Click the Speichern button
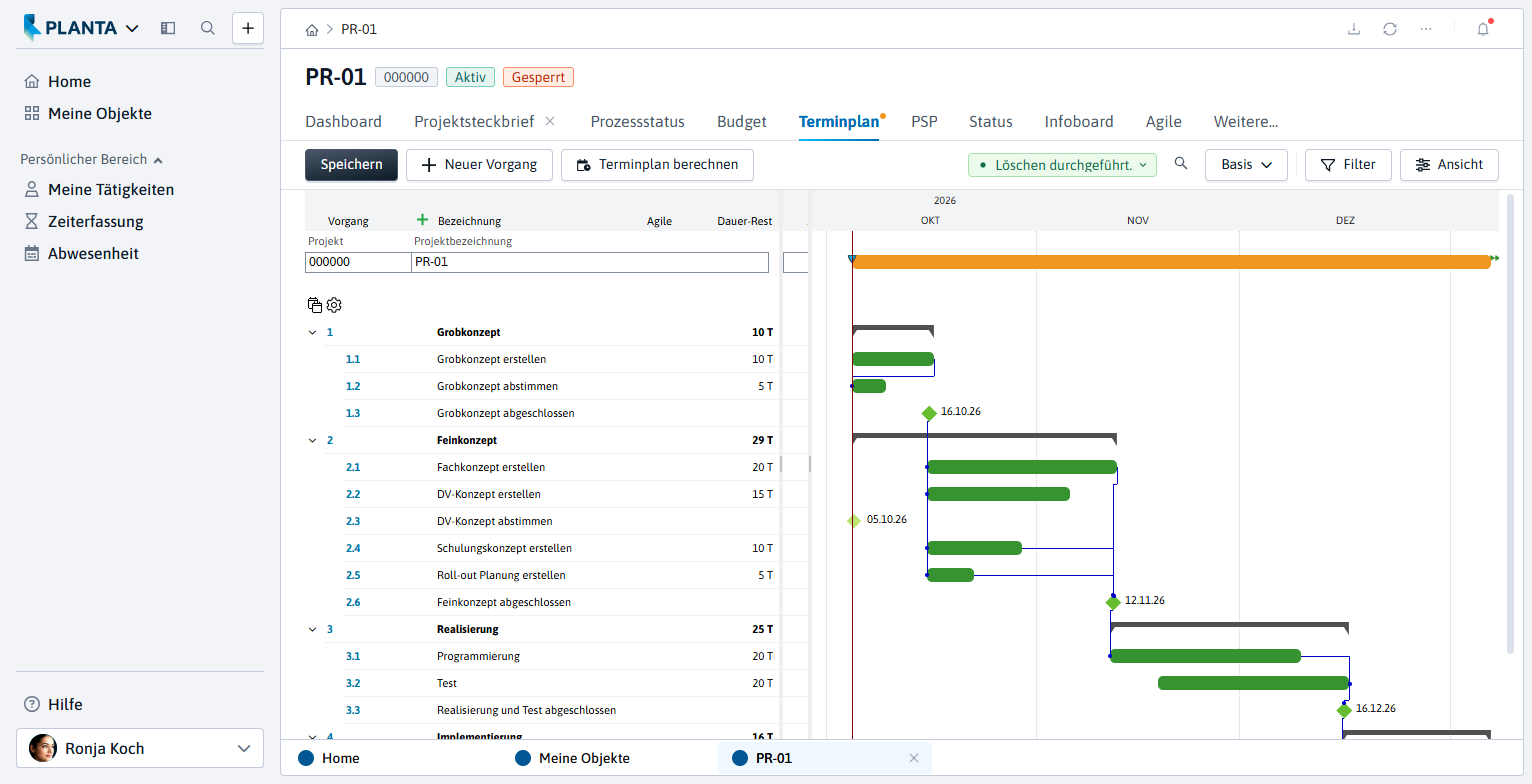Viewport: 1532px width, 784px height. pyautogui.click(x=351, y=165)
